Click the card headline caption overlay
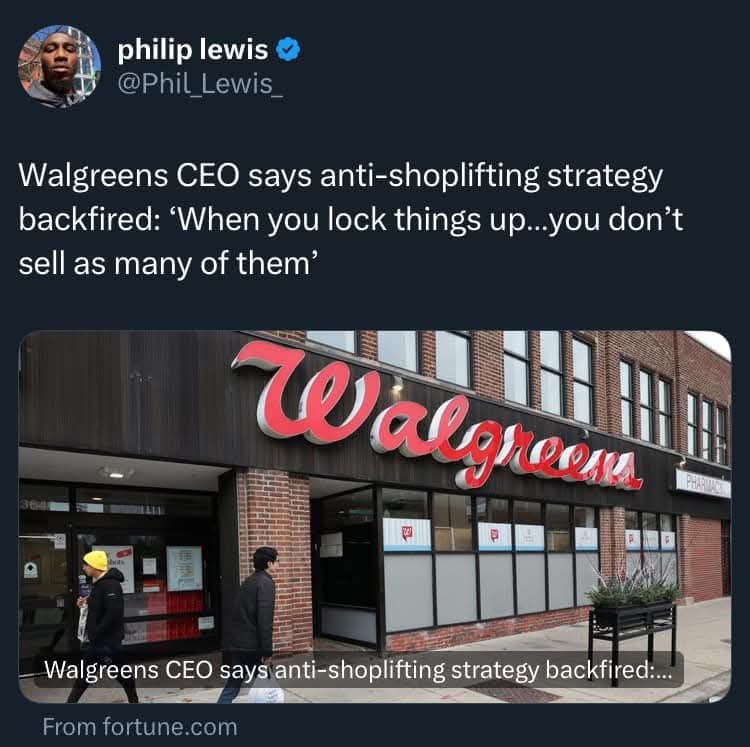This screenshot has width=750, height=747. point(358,670)
